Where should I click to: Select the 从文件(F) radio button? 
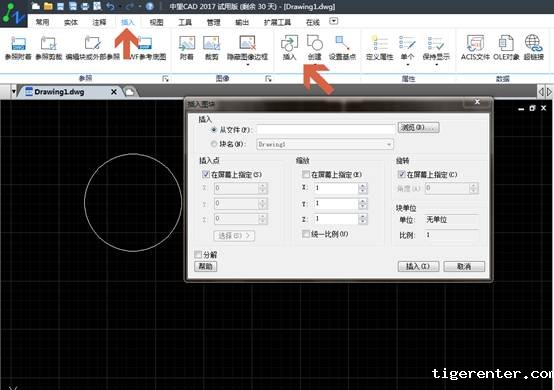pos(214,130)
